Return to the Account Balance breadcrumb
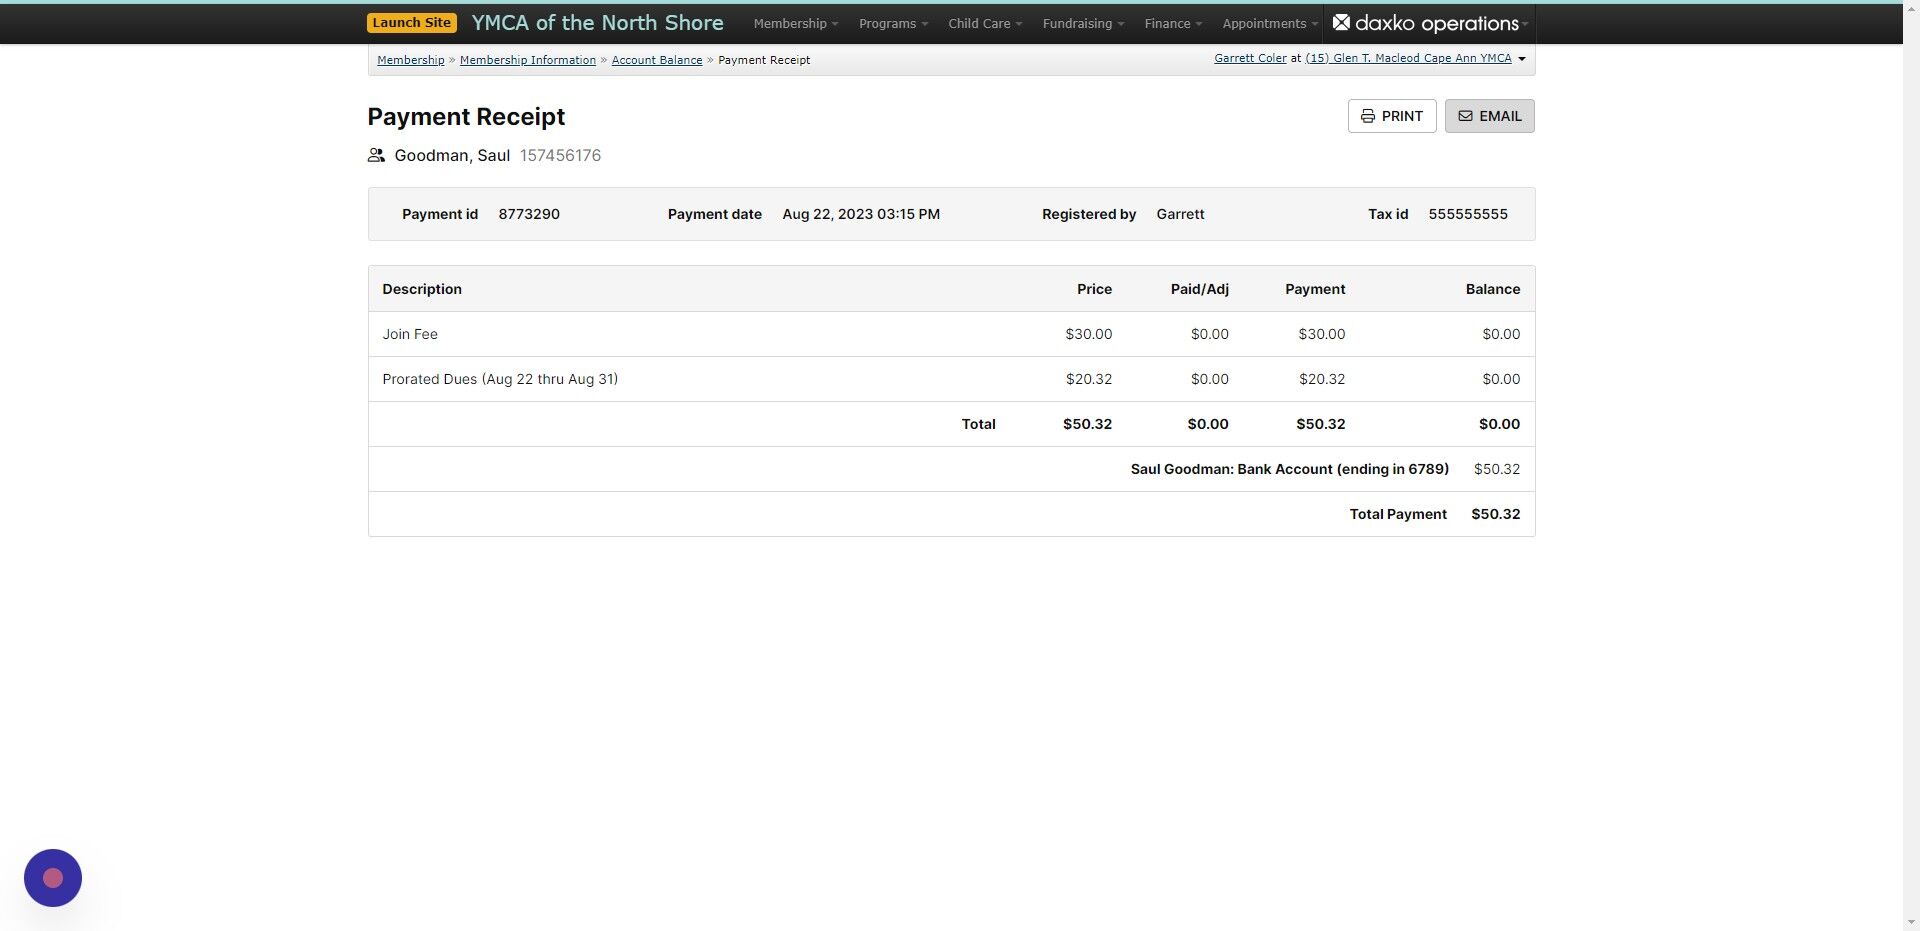This screenshot has height=931, width=1920. click(x=657, y=60)
